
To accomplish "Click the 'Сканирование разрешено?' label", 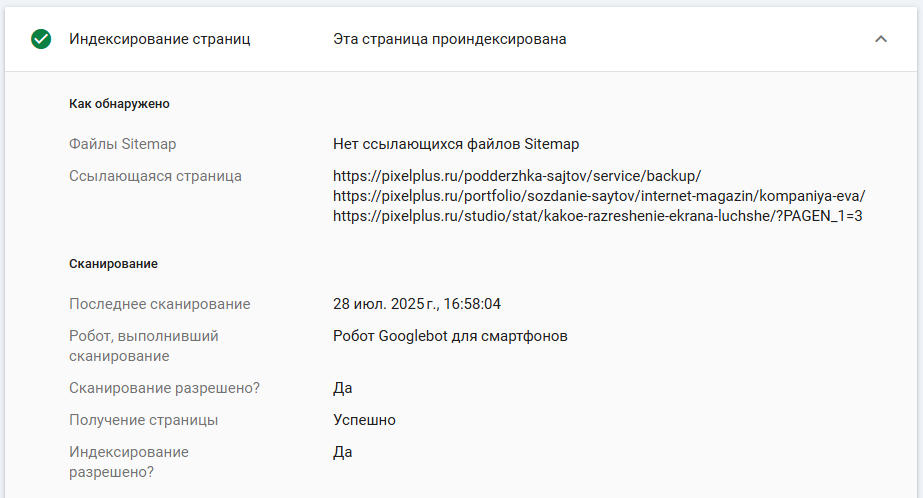I will (x=171, y=388).
